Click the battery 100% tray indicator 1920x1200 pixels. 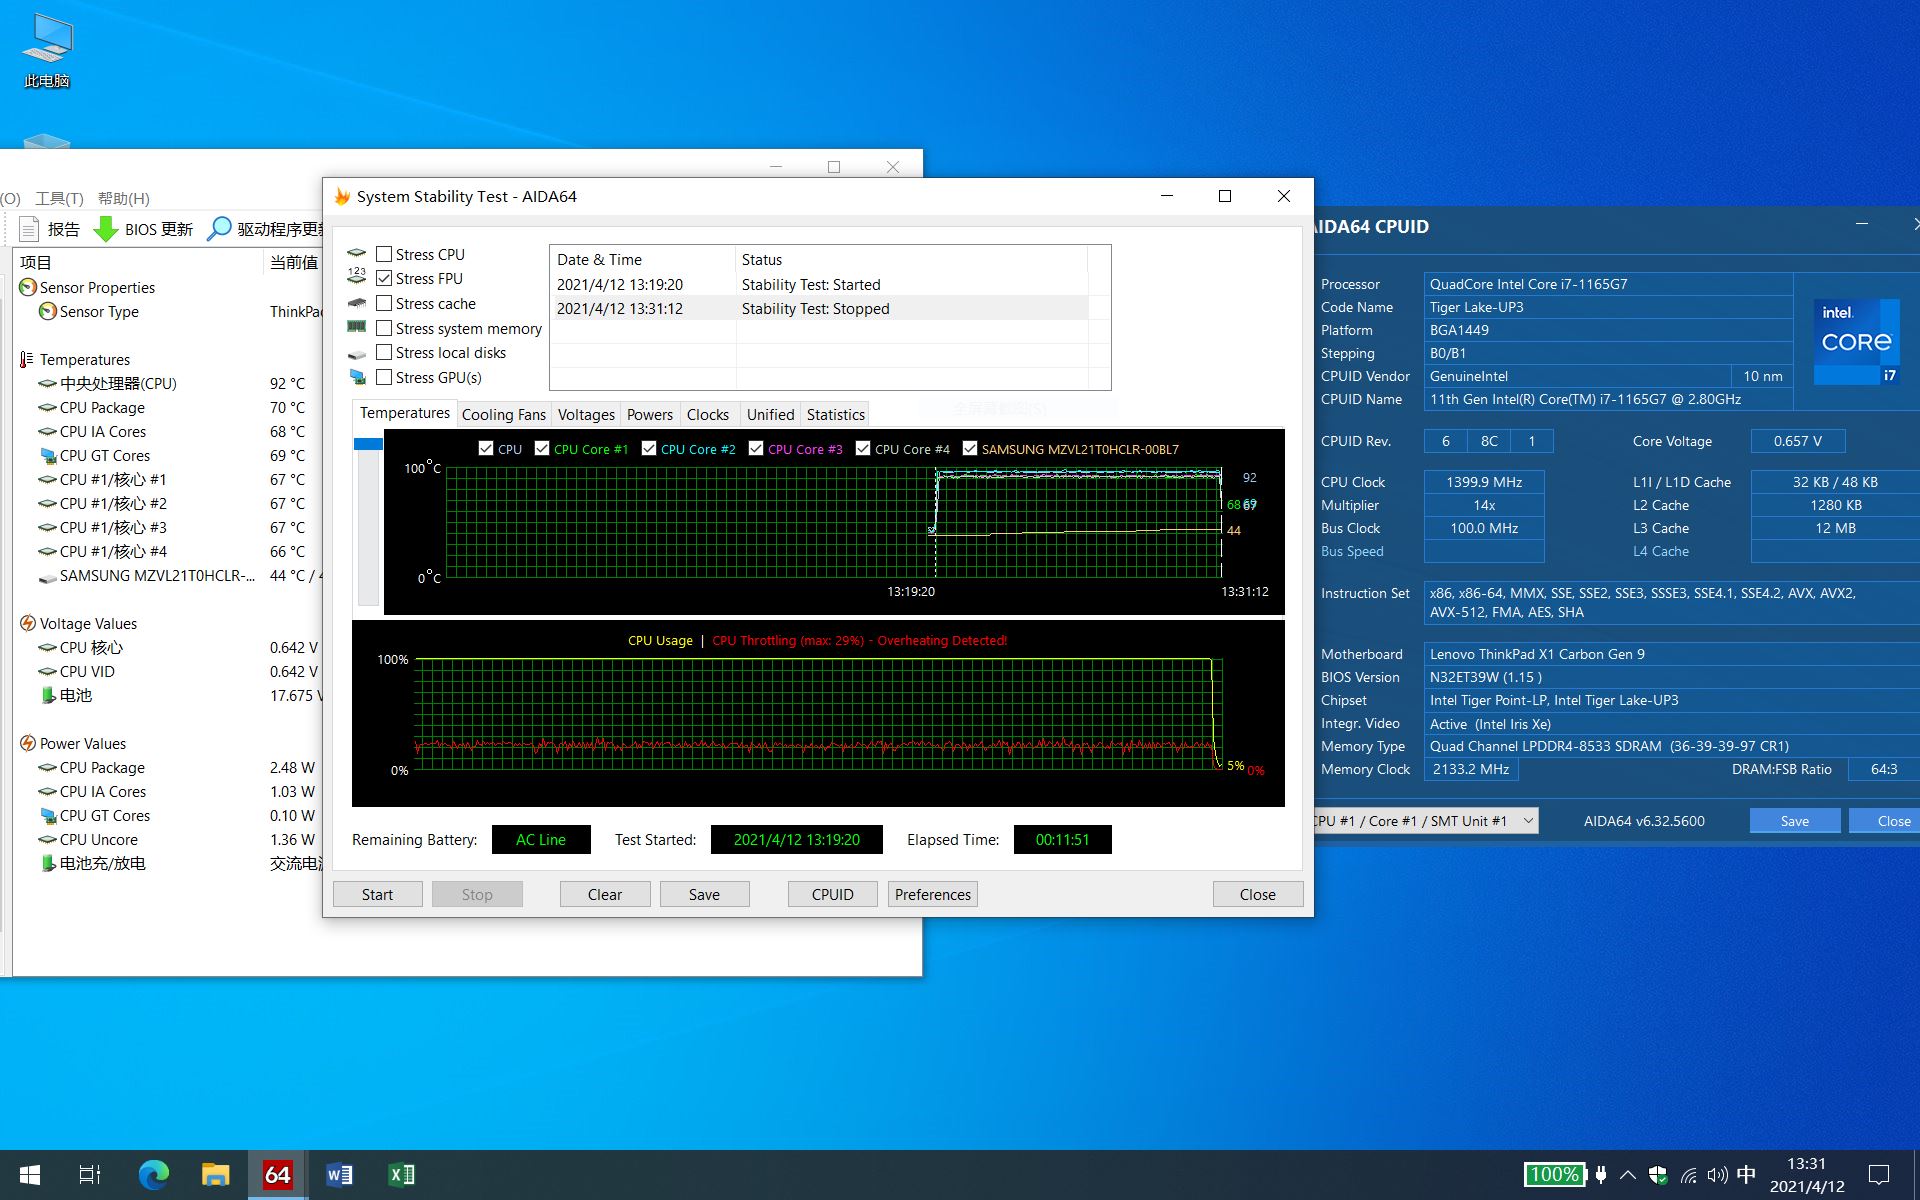[x=1555, y=1175]
